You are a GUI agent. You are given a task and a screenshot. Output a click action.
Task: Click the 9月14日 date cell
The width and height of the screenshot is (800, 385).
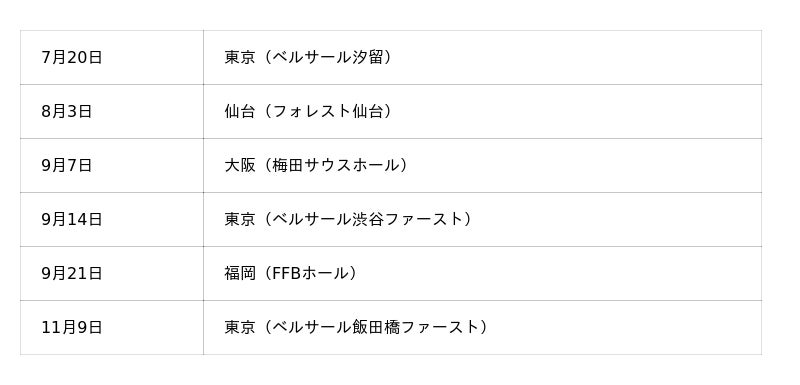pos(112,220)
